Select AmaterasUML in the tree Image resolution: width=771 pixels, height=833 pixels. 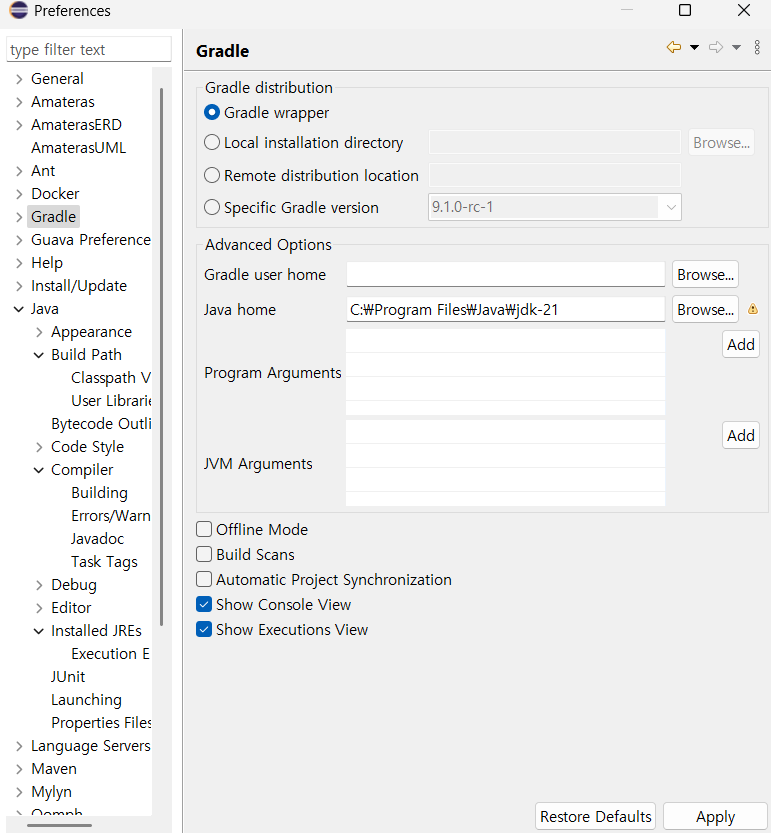pyautogui.click(x=79, y=148)
